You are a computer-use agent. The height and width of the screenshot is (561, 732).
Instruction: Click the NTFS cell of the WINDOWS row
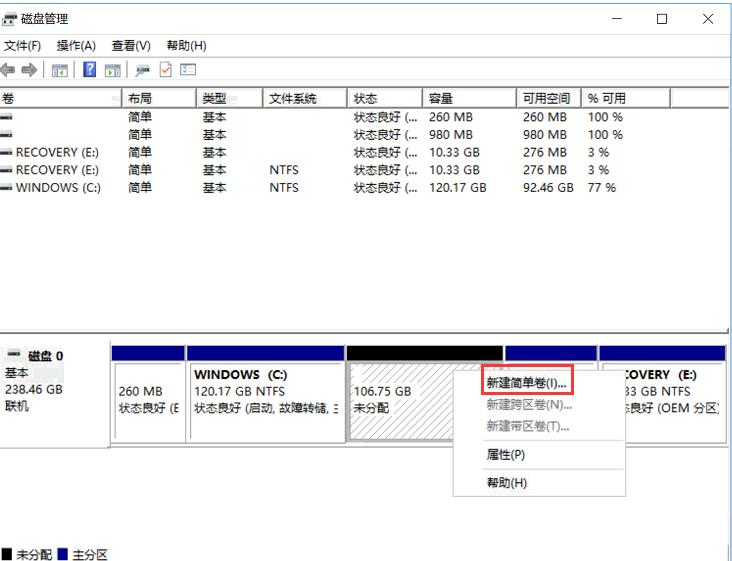(x=284, y=188)
